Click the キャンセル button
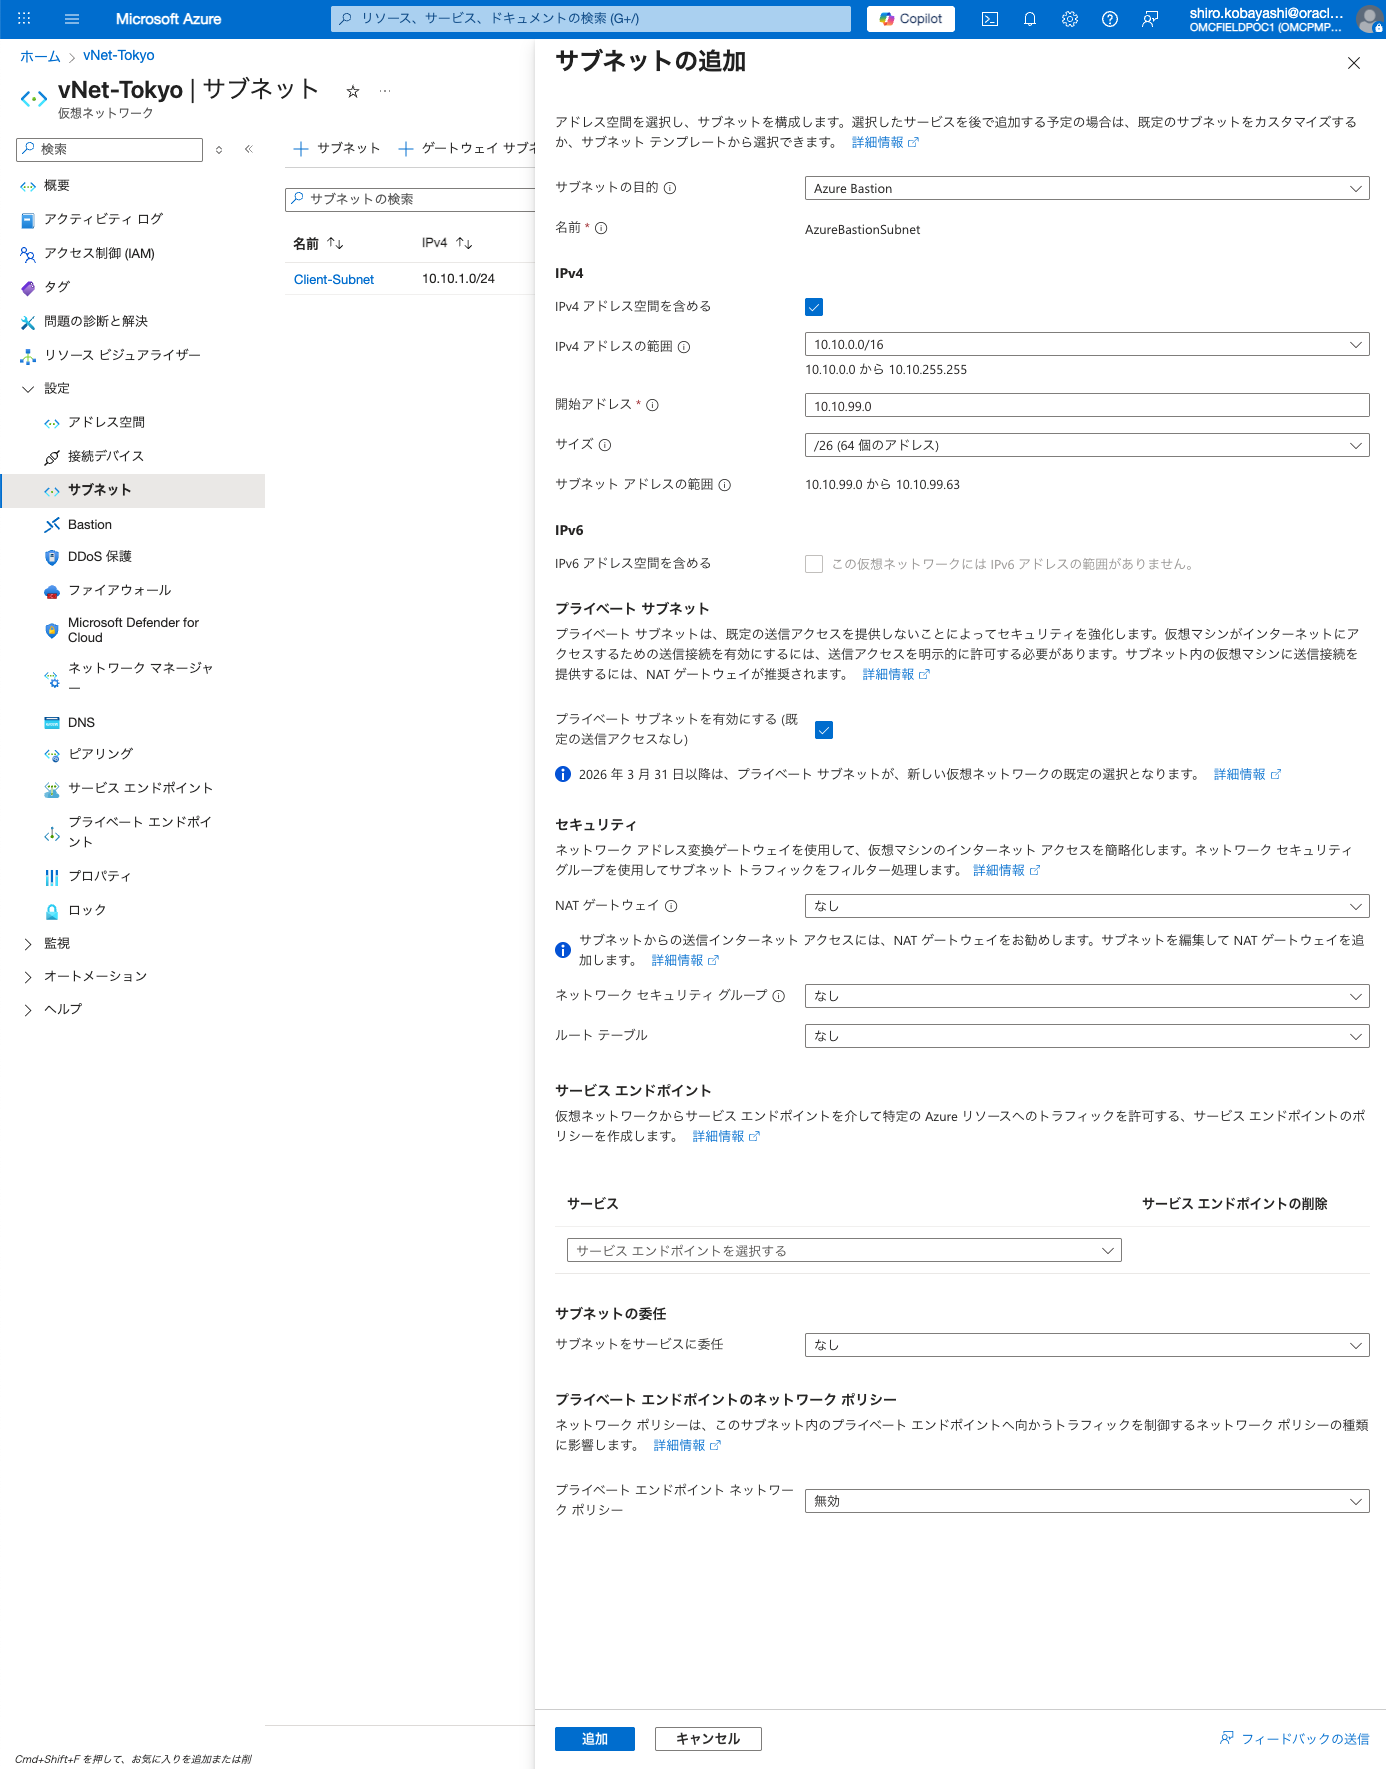Viewport: 1386px width, 1769px height. (x=708, y=1739)
